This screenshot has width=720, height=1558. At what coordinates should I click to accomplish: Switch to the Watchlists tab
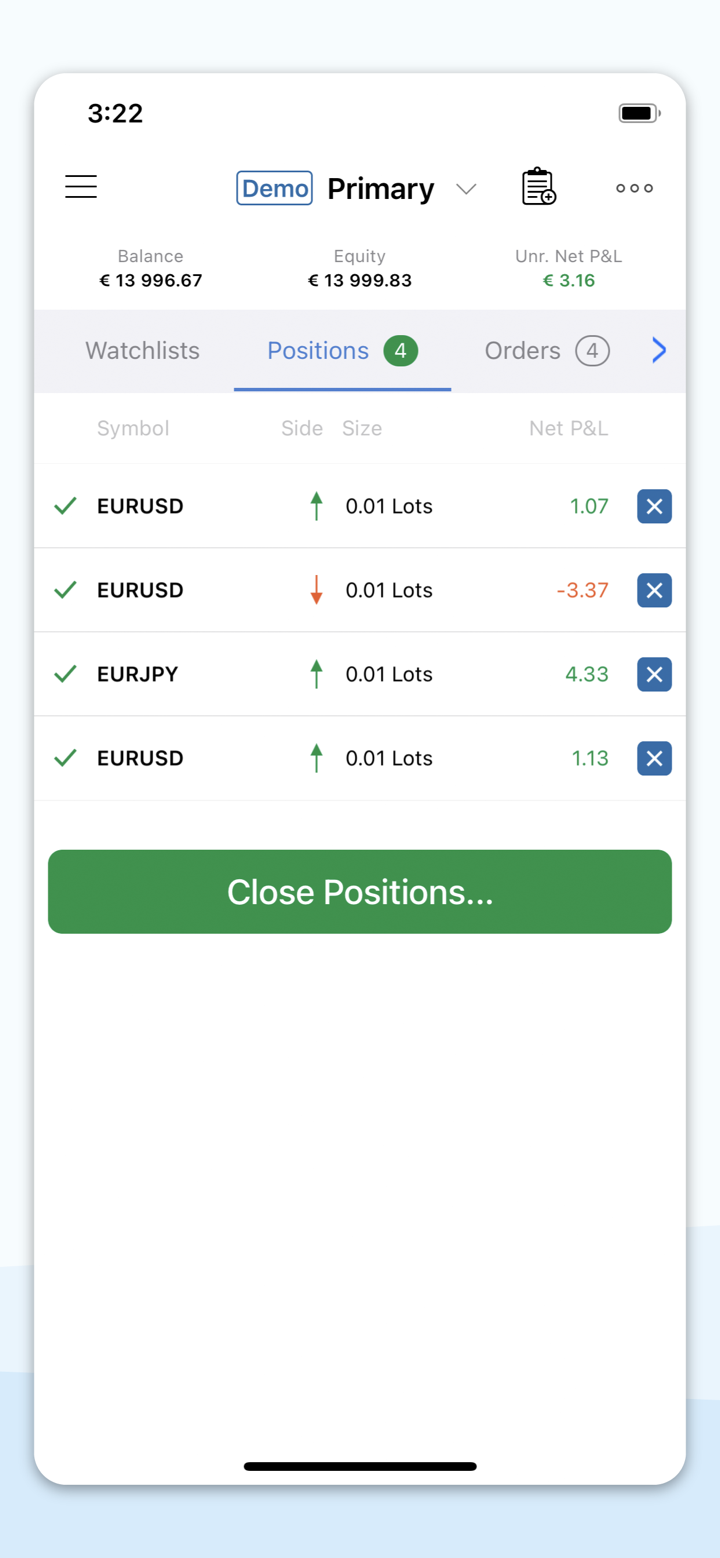142,351
